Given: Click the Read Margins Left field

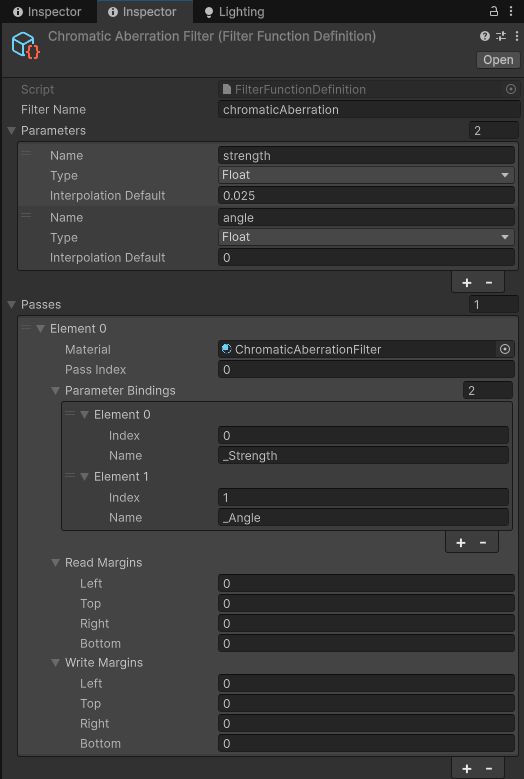Looking at the screenshot, I should (367, 584).
